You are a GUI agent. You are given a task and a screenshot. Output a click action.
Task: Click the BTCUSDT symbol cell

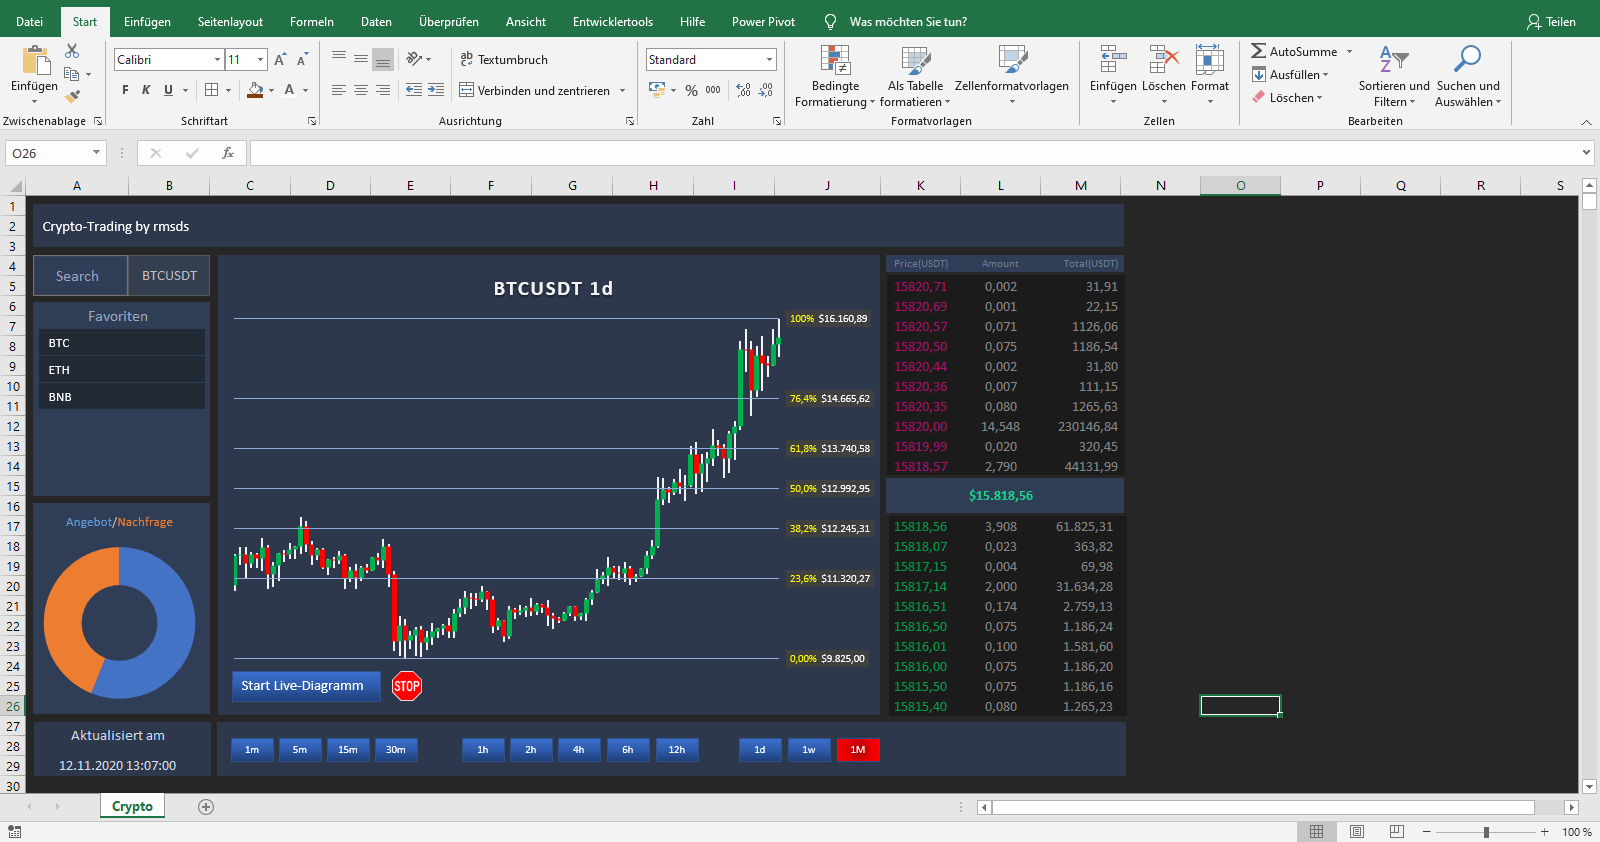pos(169,276)
